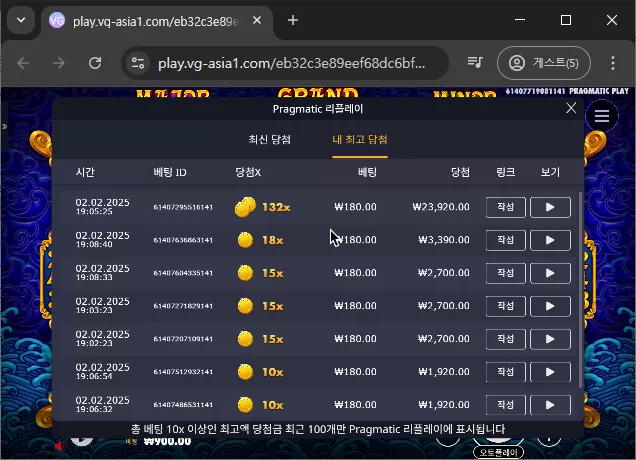Play replay of the 19:06:54 win
This screenshot has height=460, width=636.
coord(550,372)
